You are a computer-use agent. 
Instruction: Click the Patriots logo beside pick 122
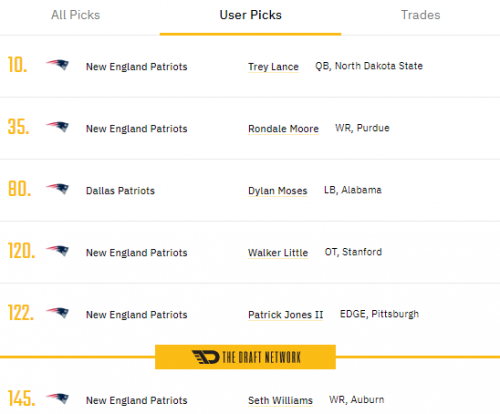(57, 313)
